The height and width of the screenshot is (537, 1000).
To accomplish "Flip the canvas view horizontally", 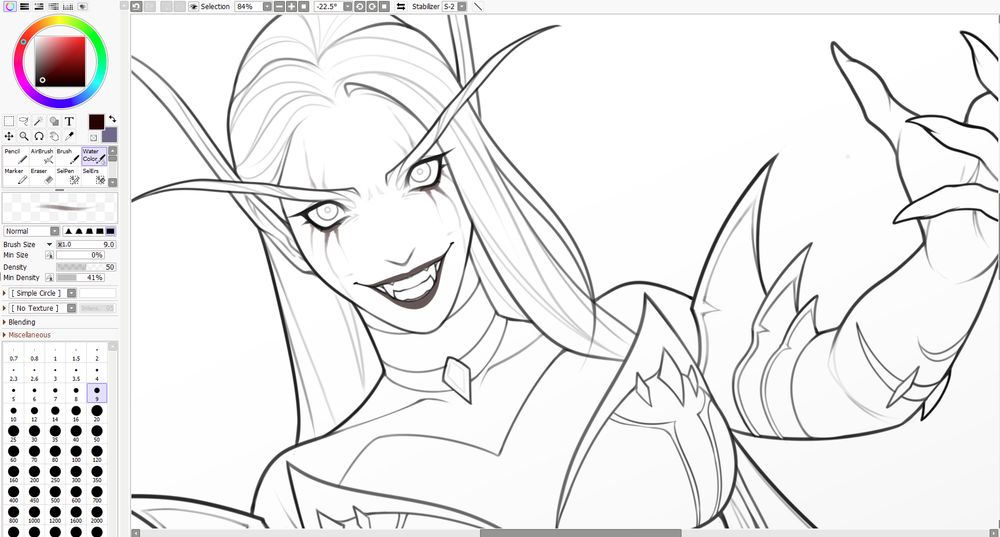I will point(401,6).
